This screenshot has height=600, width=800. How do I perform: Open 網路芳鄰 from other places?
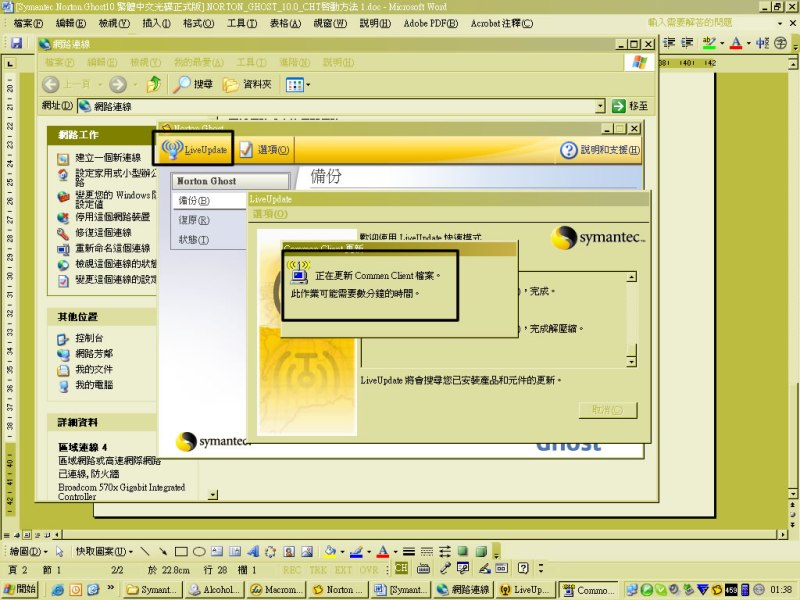pyautogui.click(x=94, y=354)
